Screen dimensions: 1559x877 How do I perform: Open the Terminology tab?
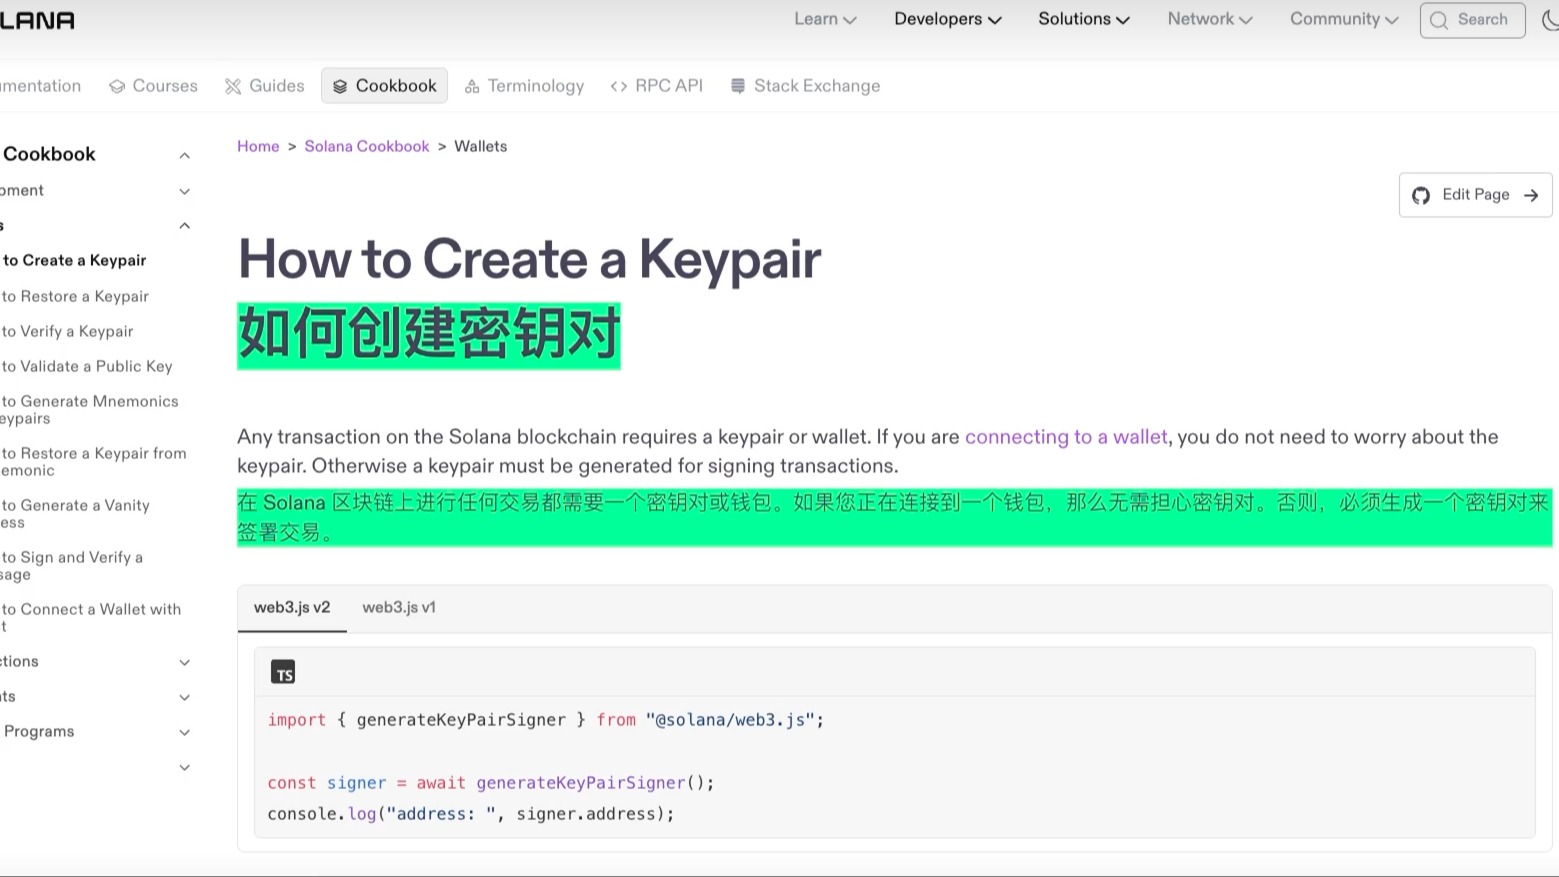coord(524,86)
